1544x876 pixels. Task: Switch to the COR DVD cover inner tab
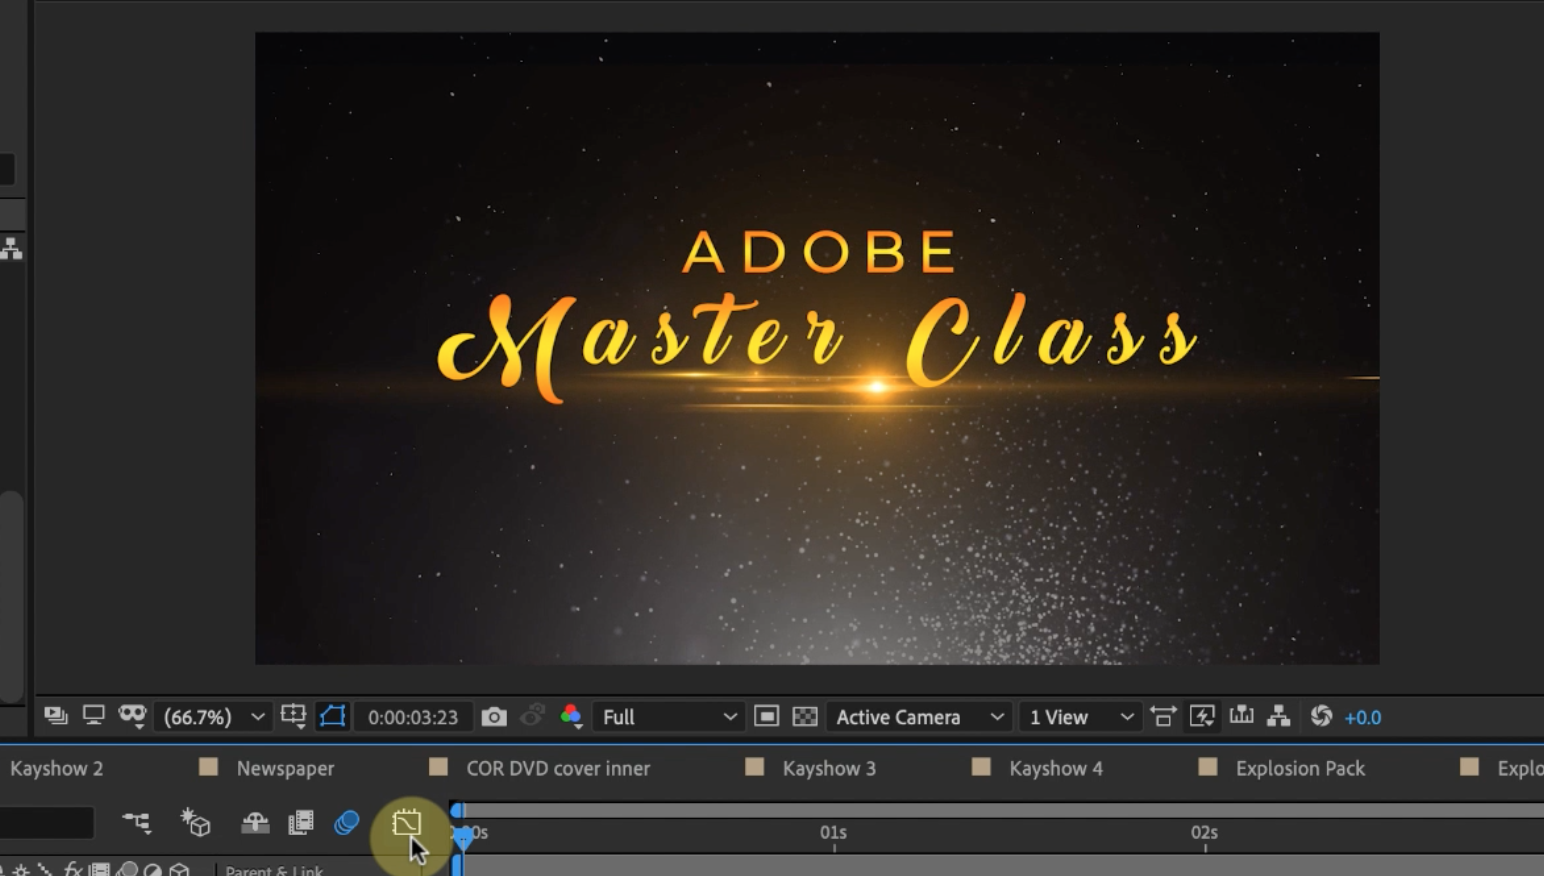click(x=558, y=768)
